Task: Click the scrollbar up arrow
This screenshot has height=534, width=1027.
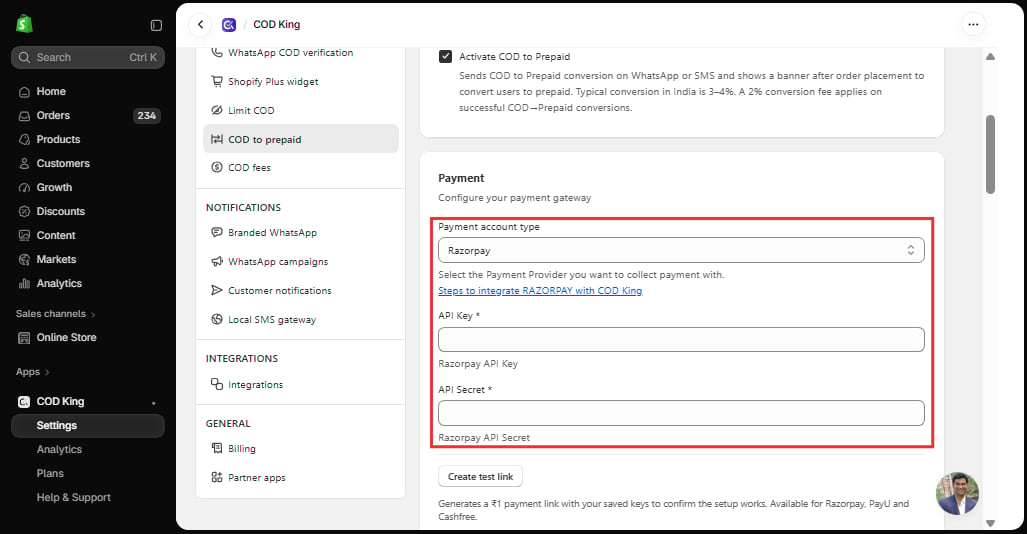Action: [x=990, y=56]
